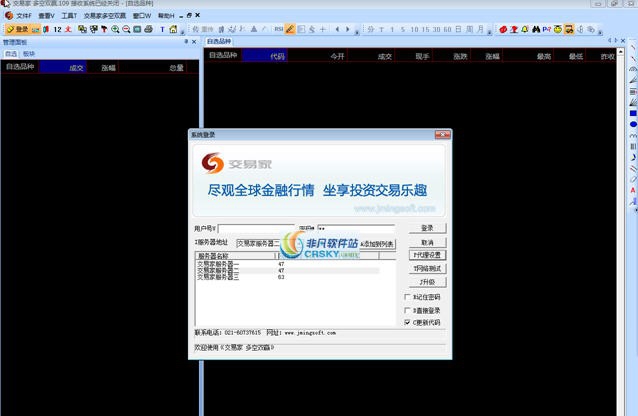Viewport: 638px width, 416px height.
Task: Select the blue T text tool
Action: click(x=162, y=29)
